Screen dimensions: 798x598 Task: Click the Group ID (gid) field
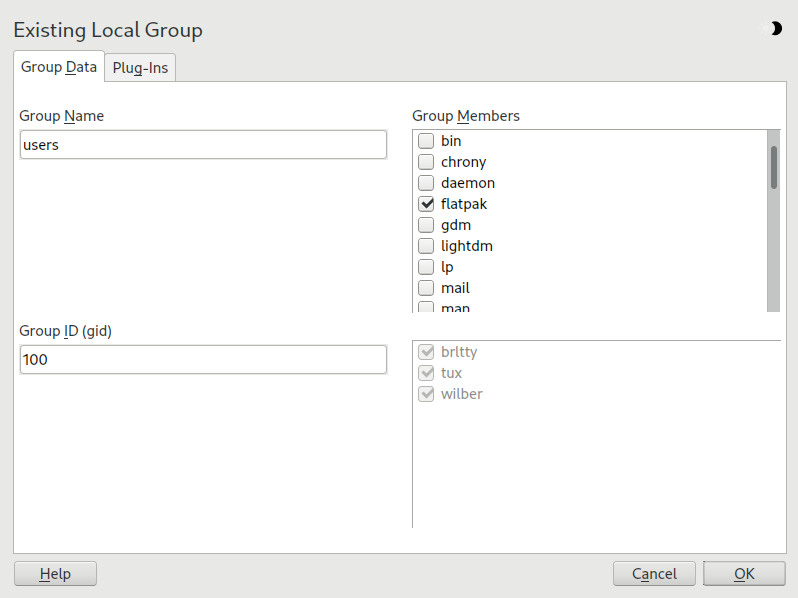click(x=203, y=359)
